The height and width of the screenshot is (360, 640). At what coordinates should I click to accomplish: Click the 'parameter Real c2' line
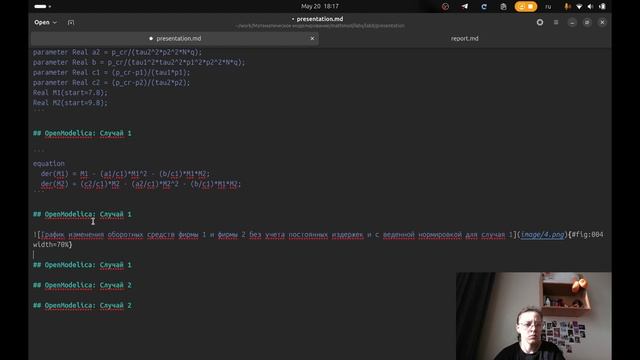[111, 82]
